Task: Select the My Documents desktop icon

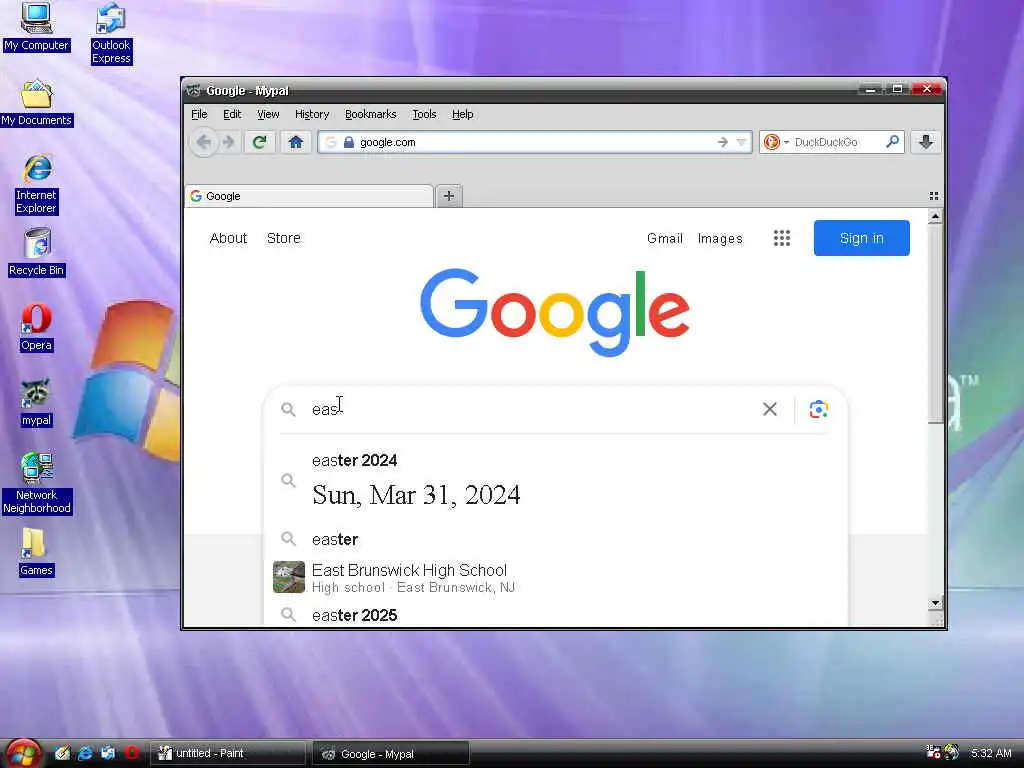Action: pyautogui.click(x=37, y=103)
